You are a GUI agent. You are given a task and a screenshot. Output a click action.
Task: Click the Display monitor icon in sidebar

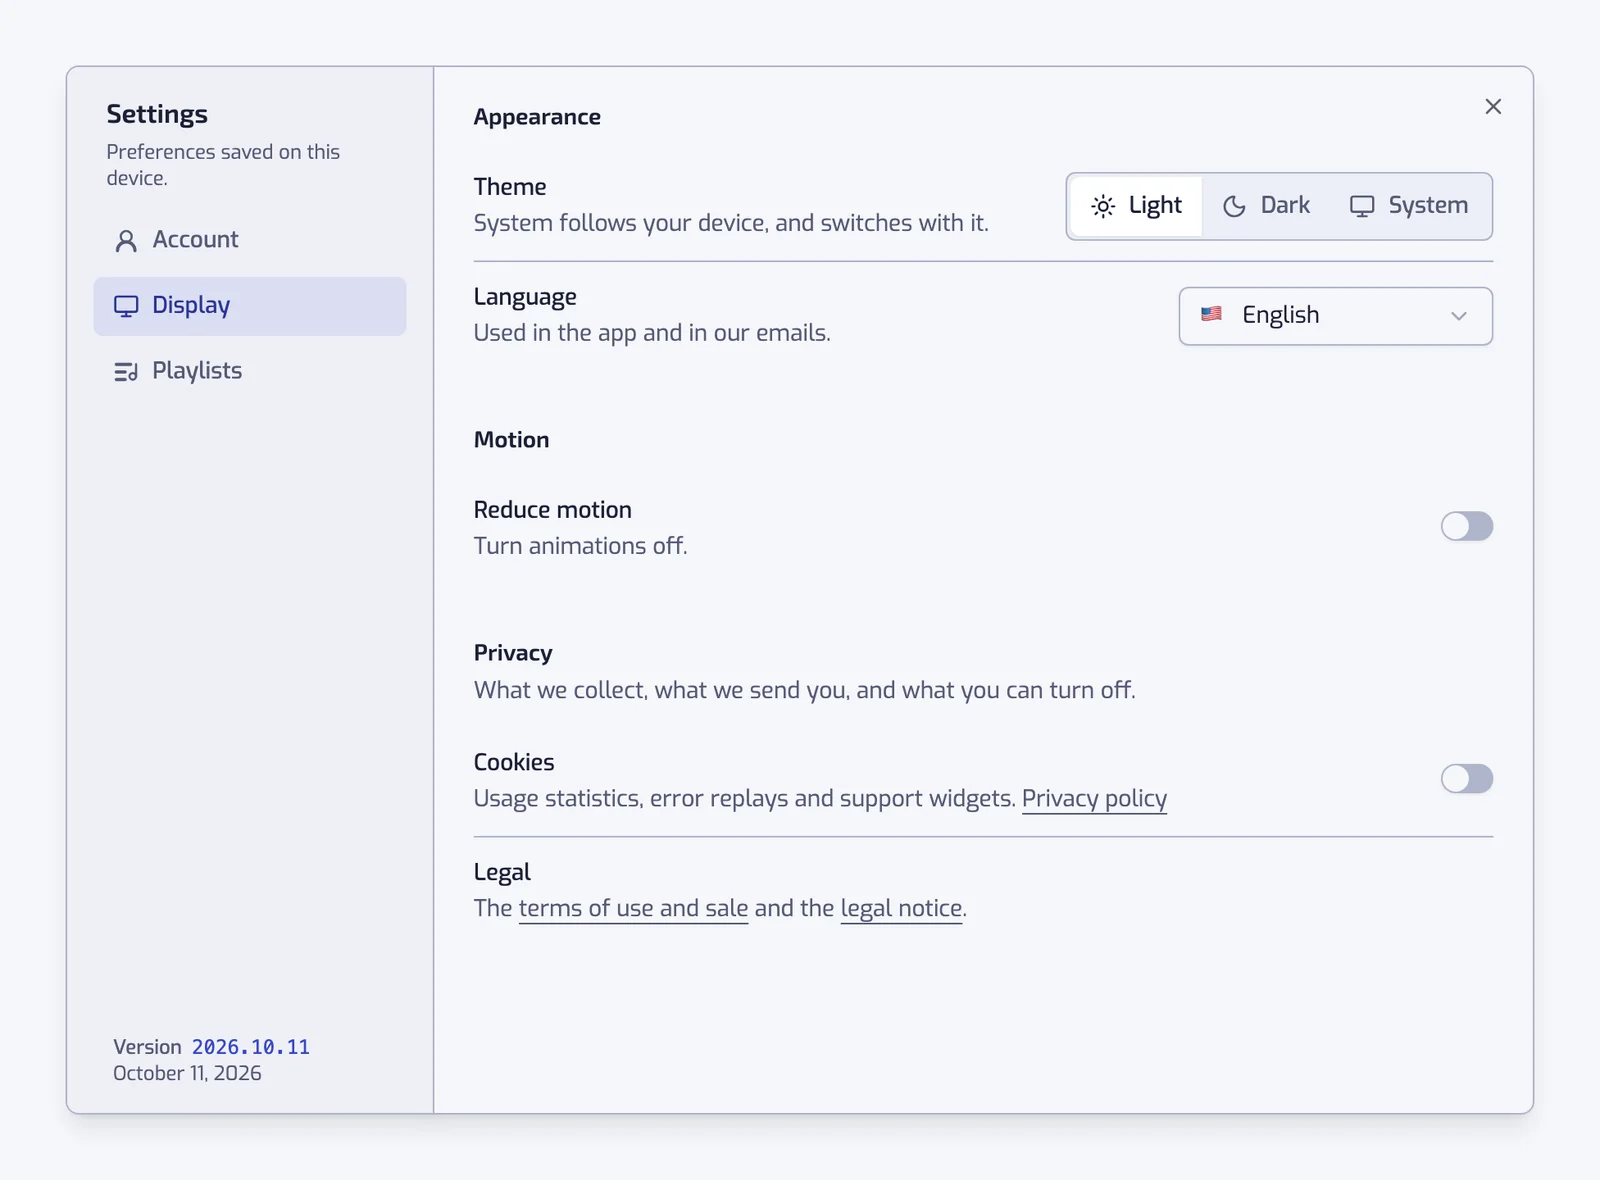[126, 306]
